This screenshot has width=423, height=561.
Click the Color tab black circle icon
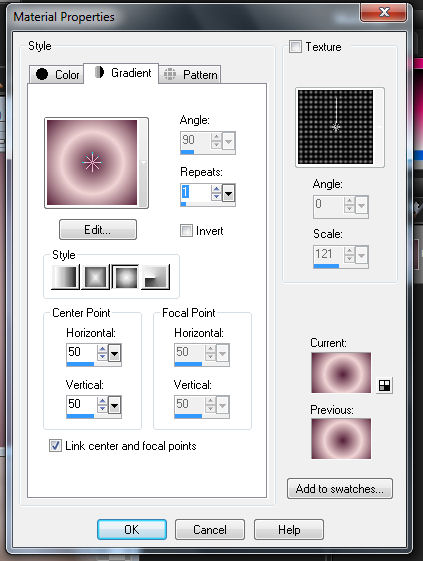[42, 74]
